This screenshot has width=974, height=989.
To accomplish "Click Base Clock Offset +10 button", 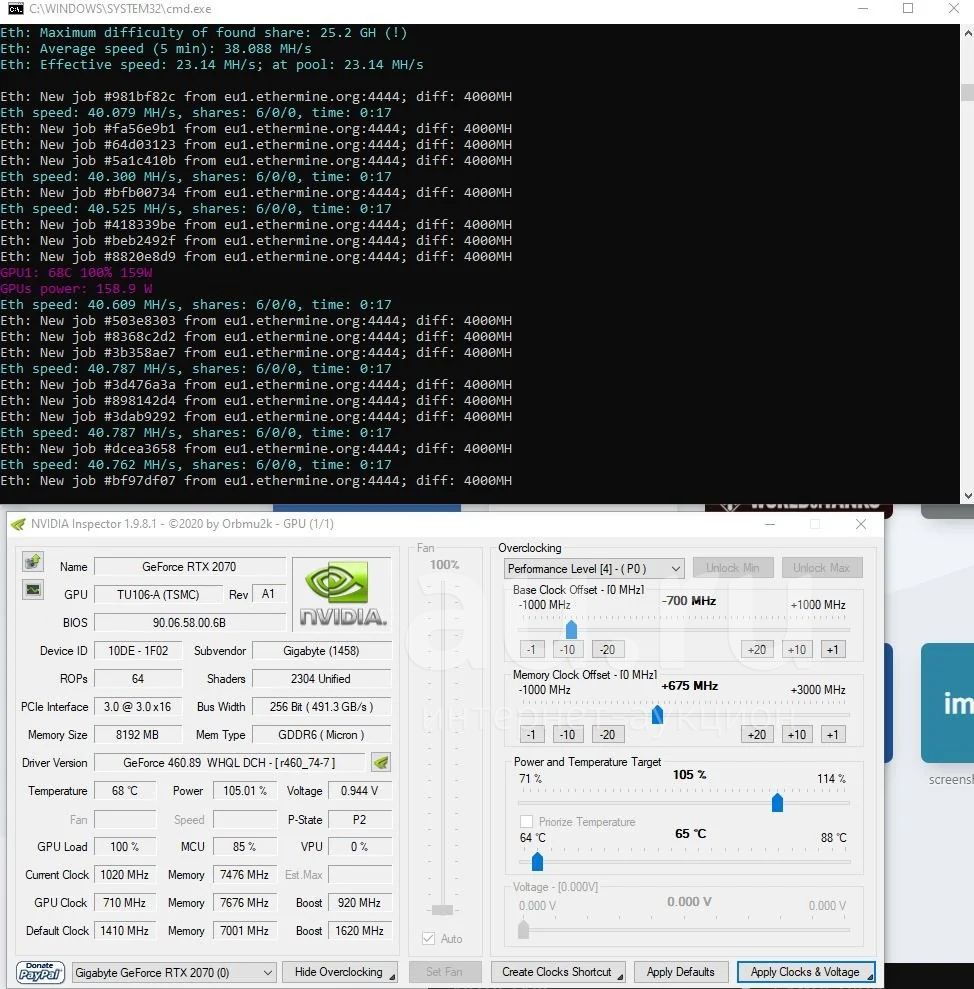I will click(x=797, y=650).
